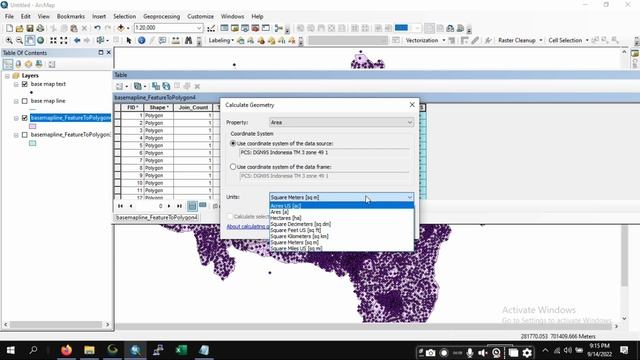Click the purple symbol swatch under highlighted layer
Screen dimensions: 640x360
pyautogui.click(x=33, y=127)
